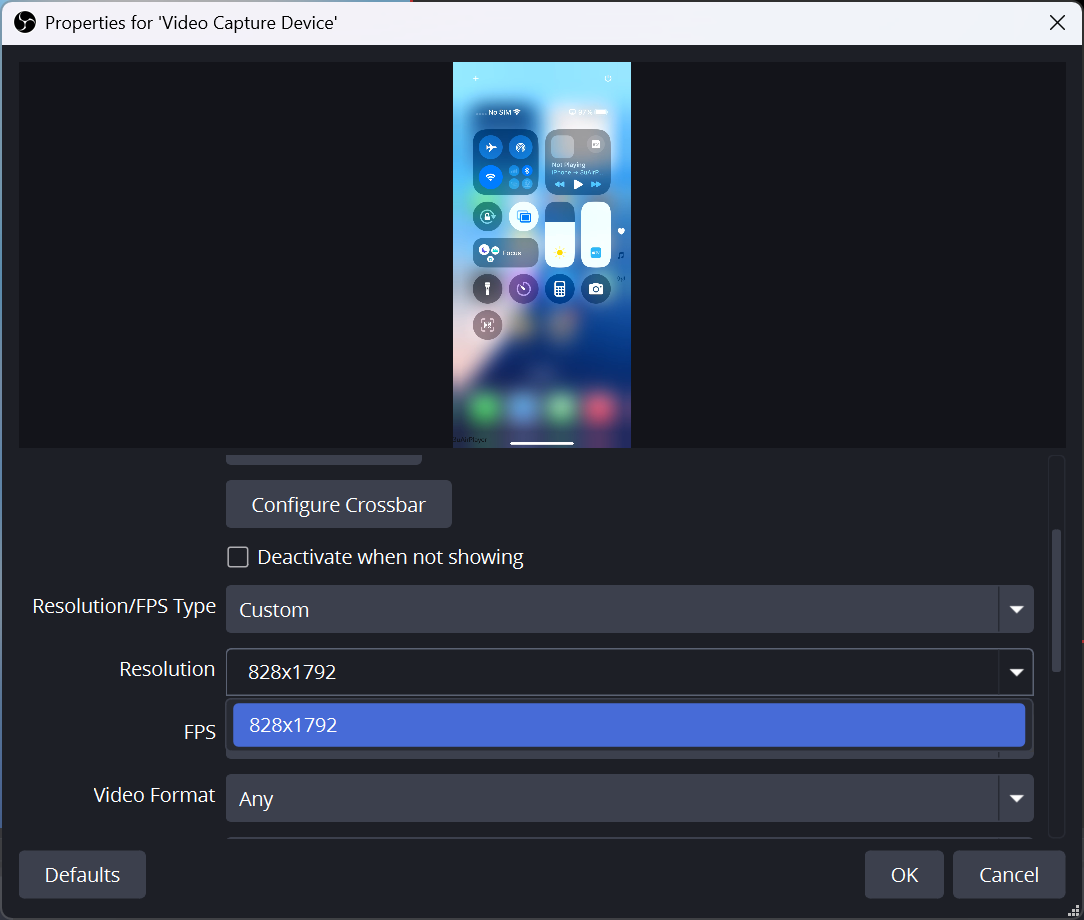Open the calculator icon in the preview
The height and width of the screenshot is (920, 1084).
(x=560, y=288)
